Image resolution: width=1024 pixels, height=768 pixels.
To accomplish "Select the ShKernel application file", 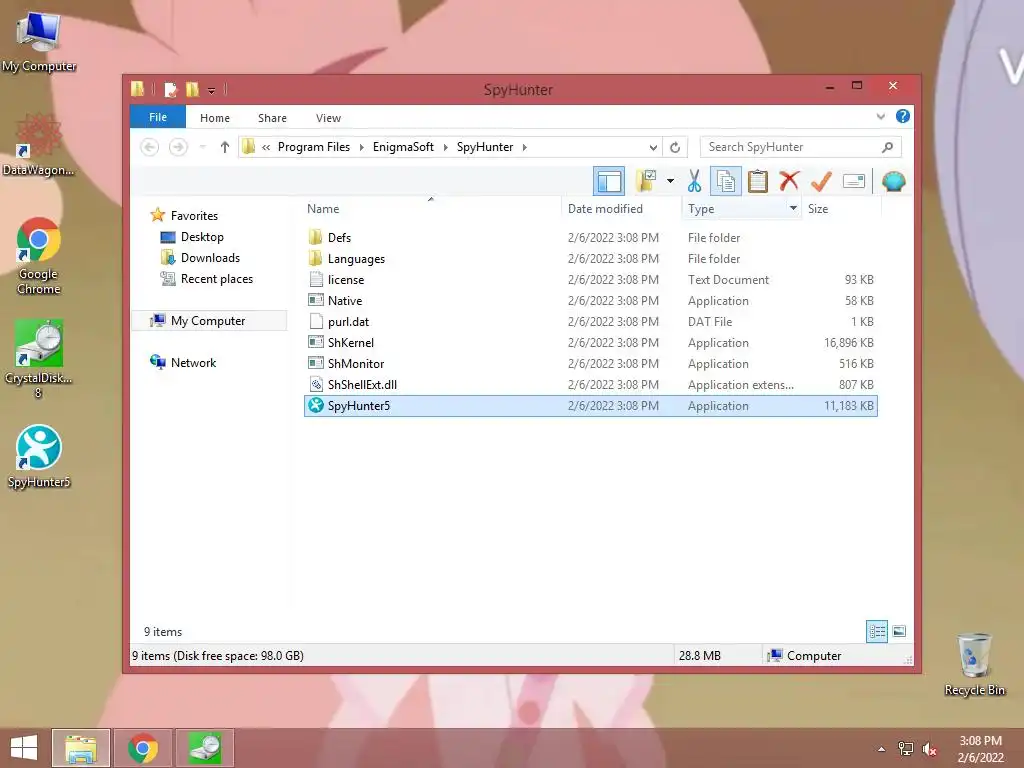I will pos(590,342).
